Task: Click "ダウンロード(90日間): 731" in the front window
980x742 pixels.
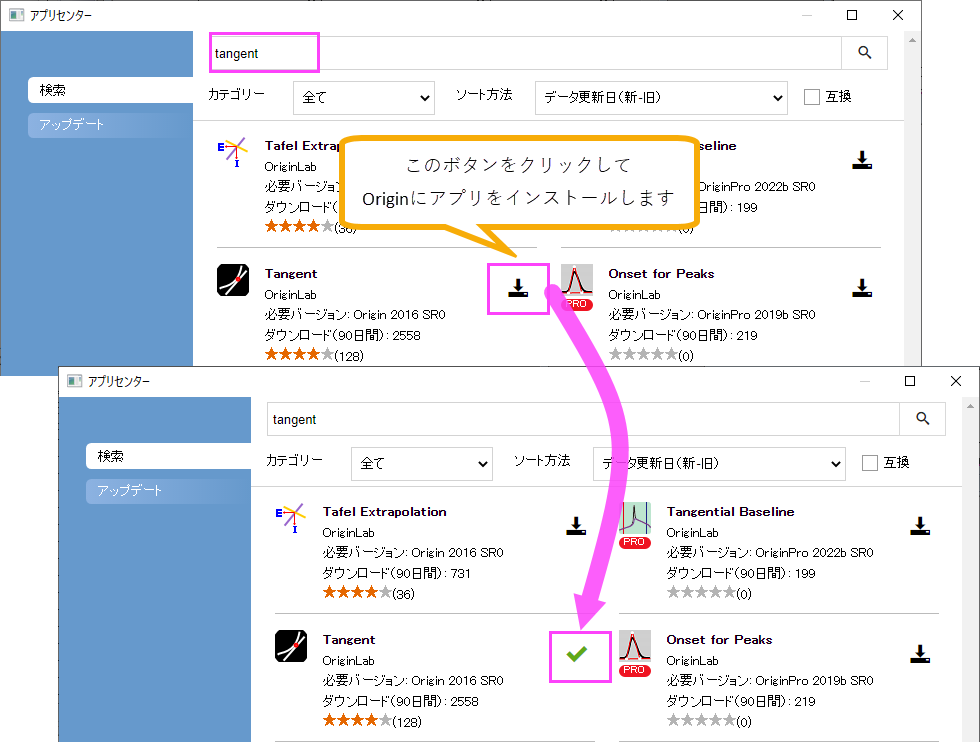Action: pyautogui.click(x=396, y=573)
